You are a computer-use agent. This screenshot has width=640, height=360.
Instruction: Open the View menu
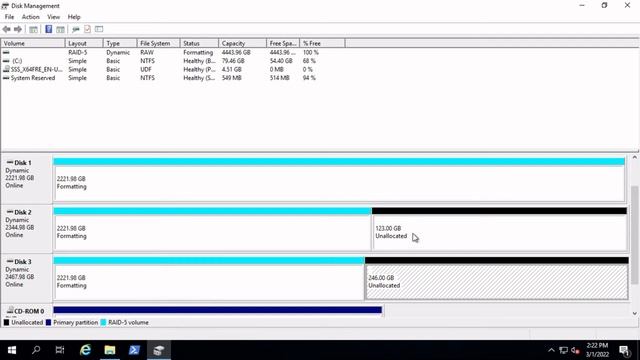tap(53, 17)
